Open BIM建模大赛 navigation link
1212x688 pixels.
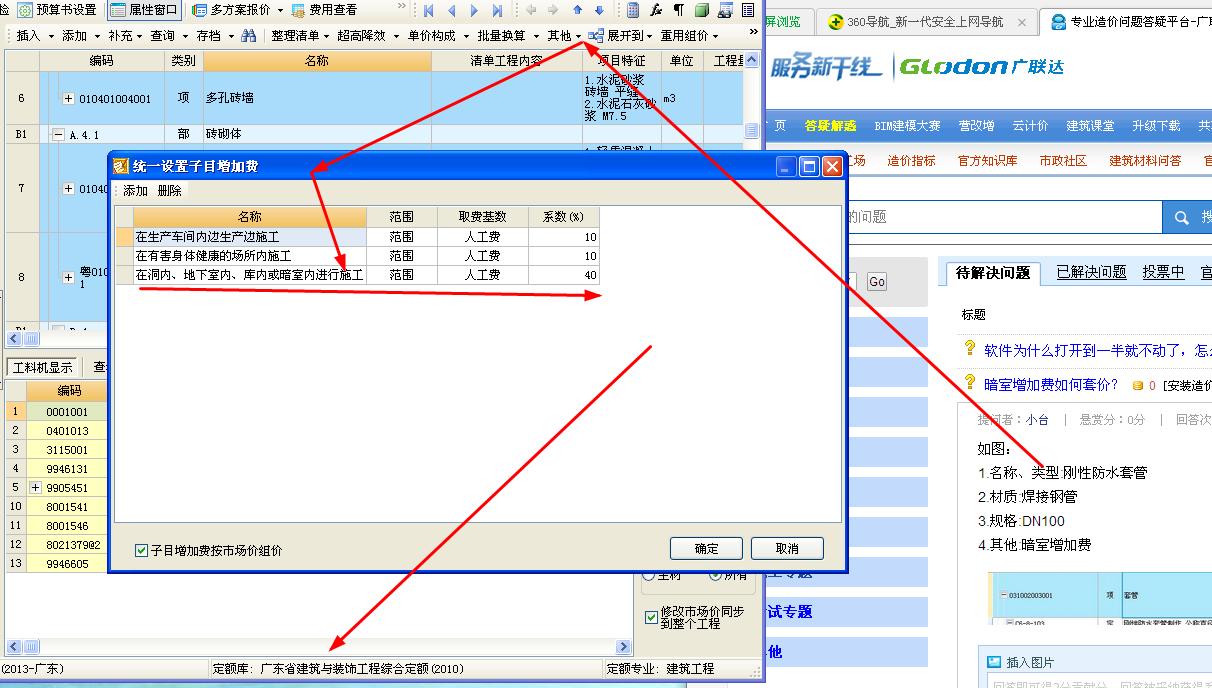[907, 126]
